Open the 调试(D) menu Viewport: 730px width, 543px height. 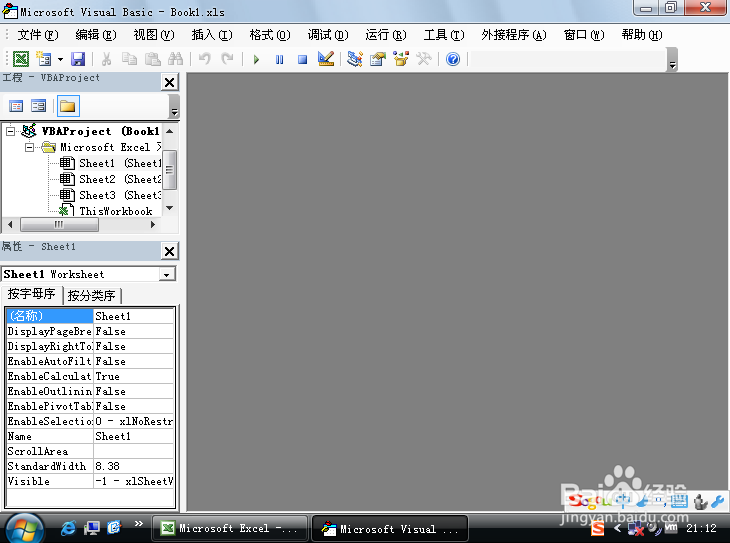[x=328, y=35]
